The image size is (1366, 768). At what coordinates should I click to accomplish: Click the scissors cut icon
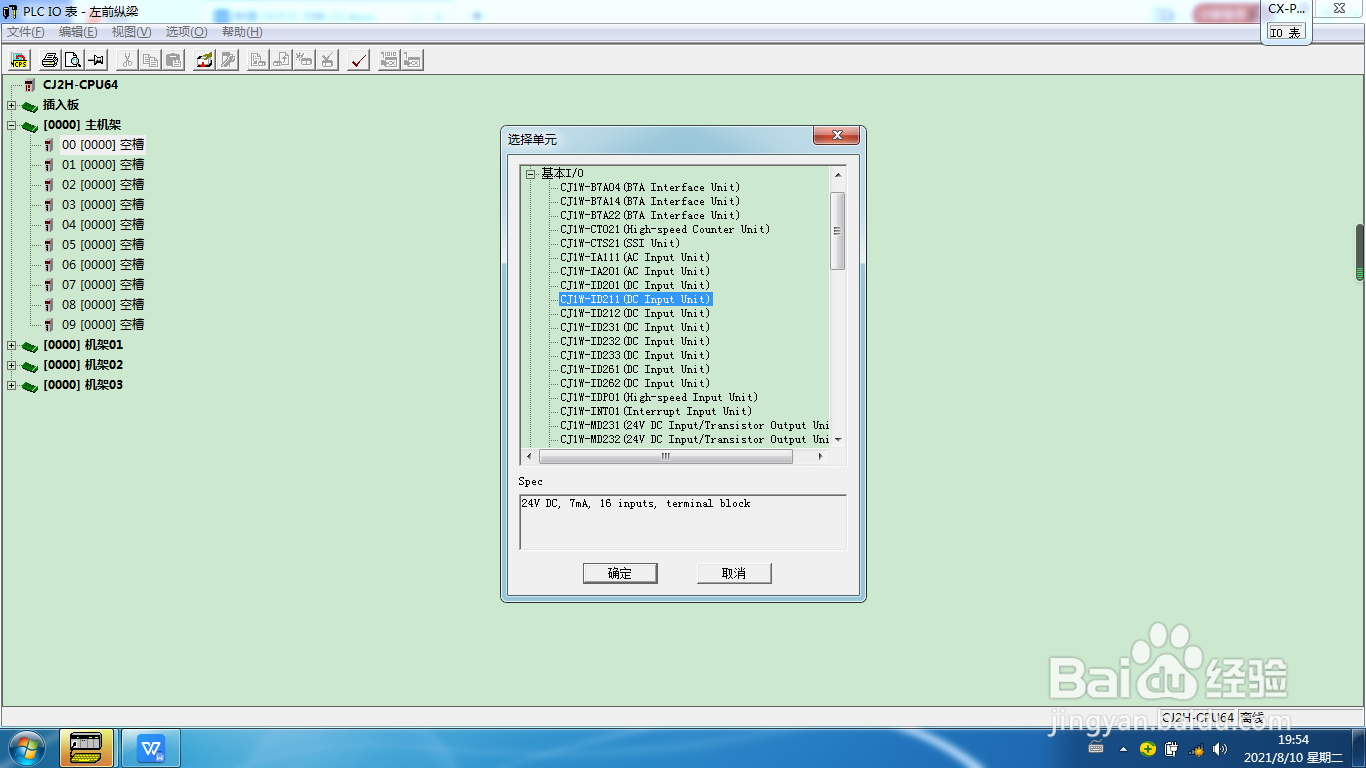(127, 60)
